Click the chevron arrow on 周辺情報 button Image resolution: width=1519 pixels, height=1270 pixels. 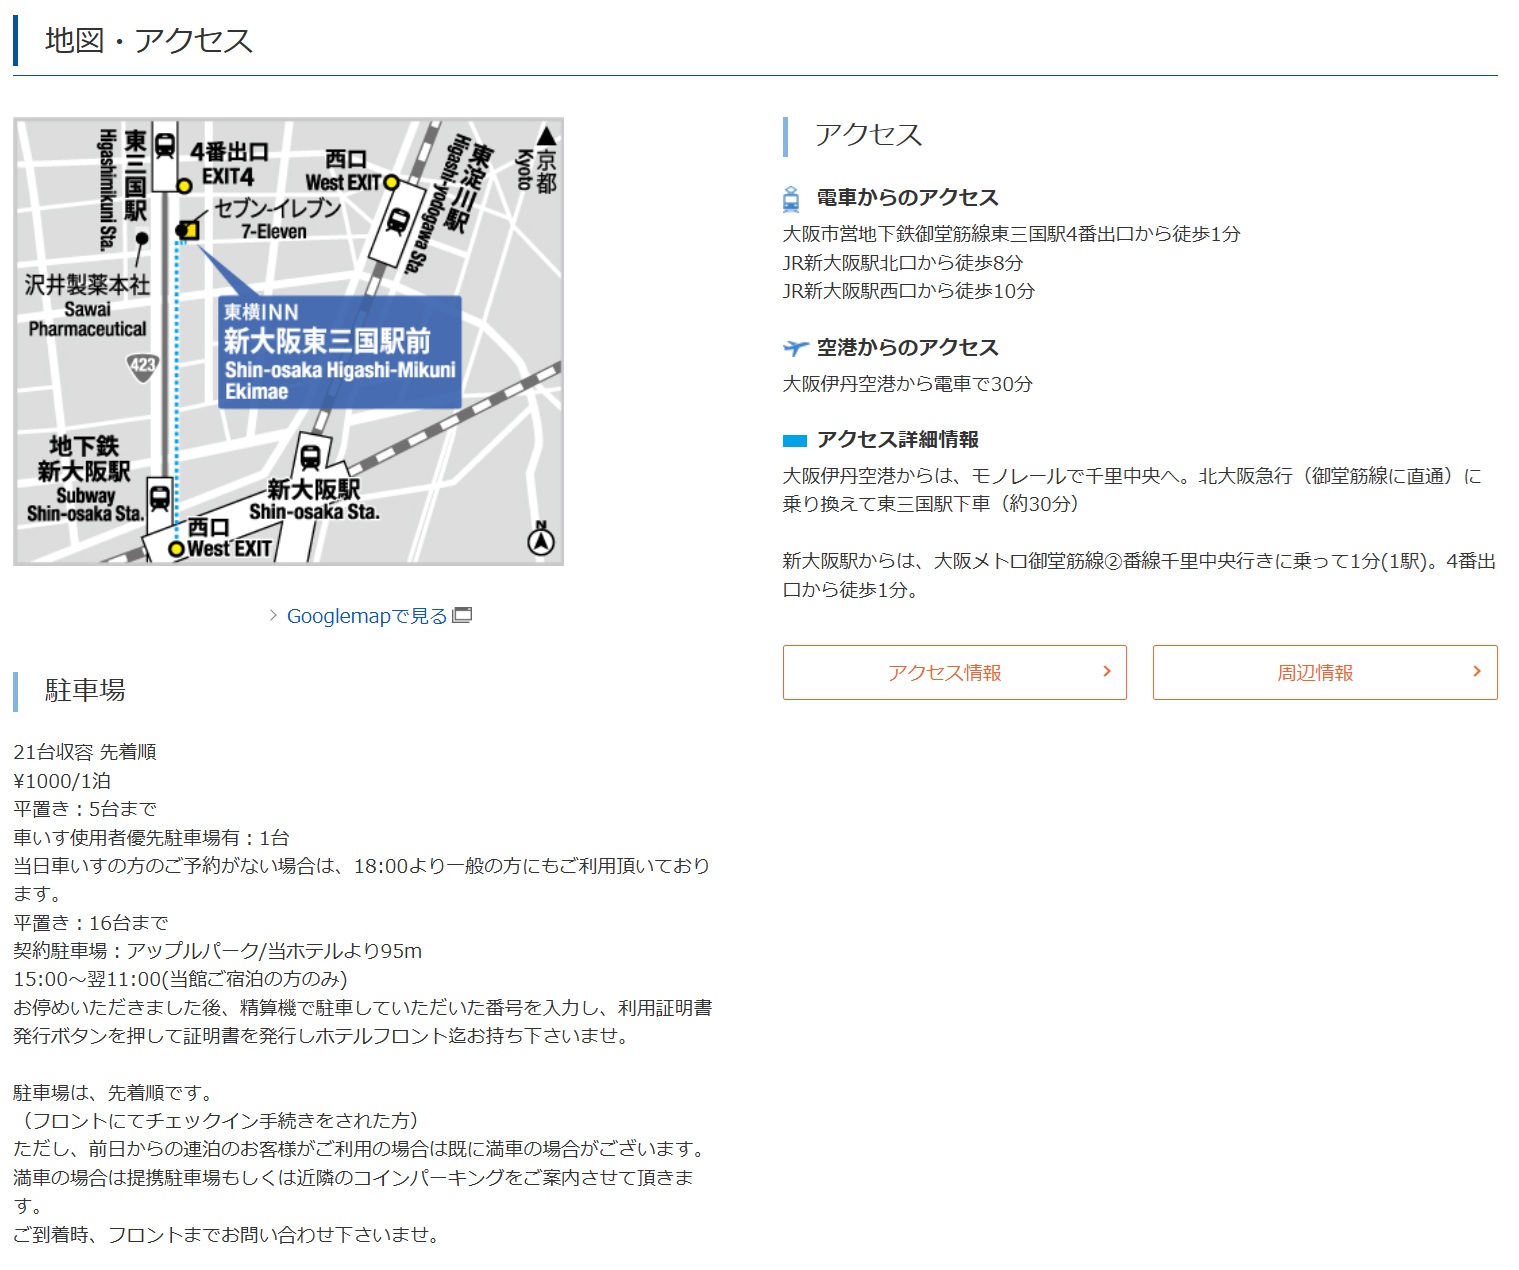coord(1477,671)
